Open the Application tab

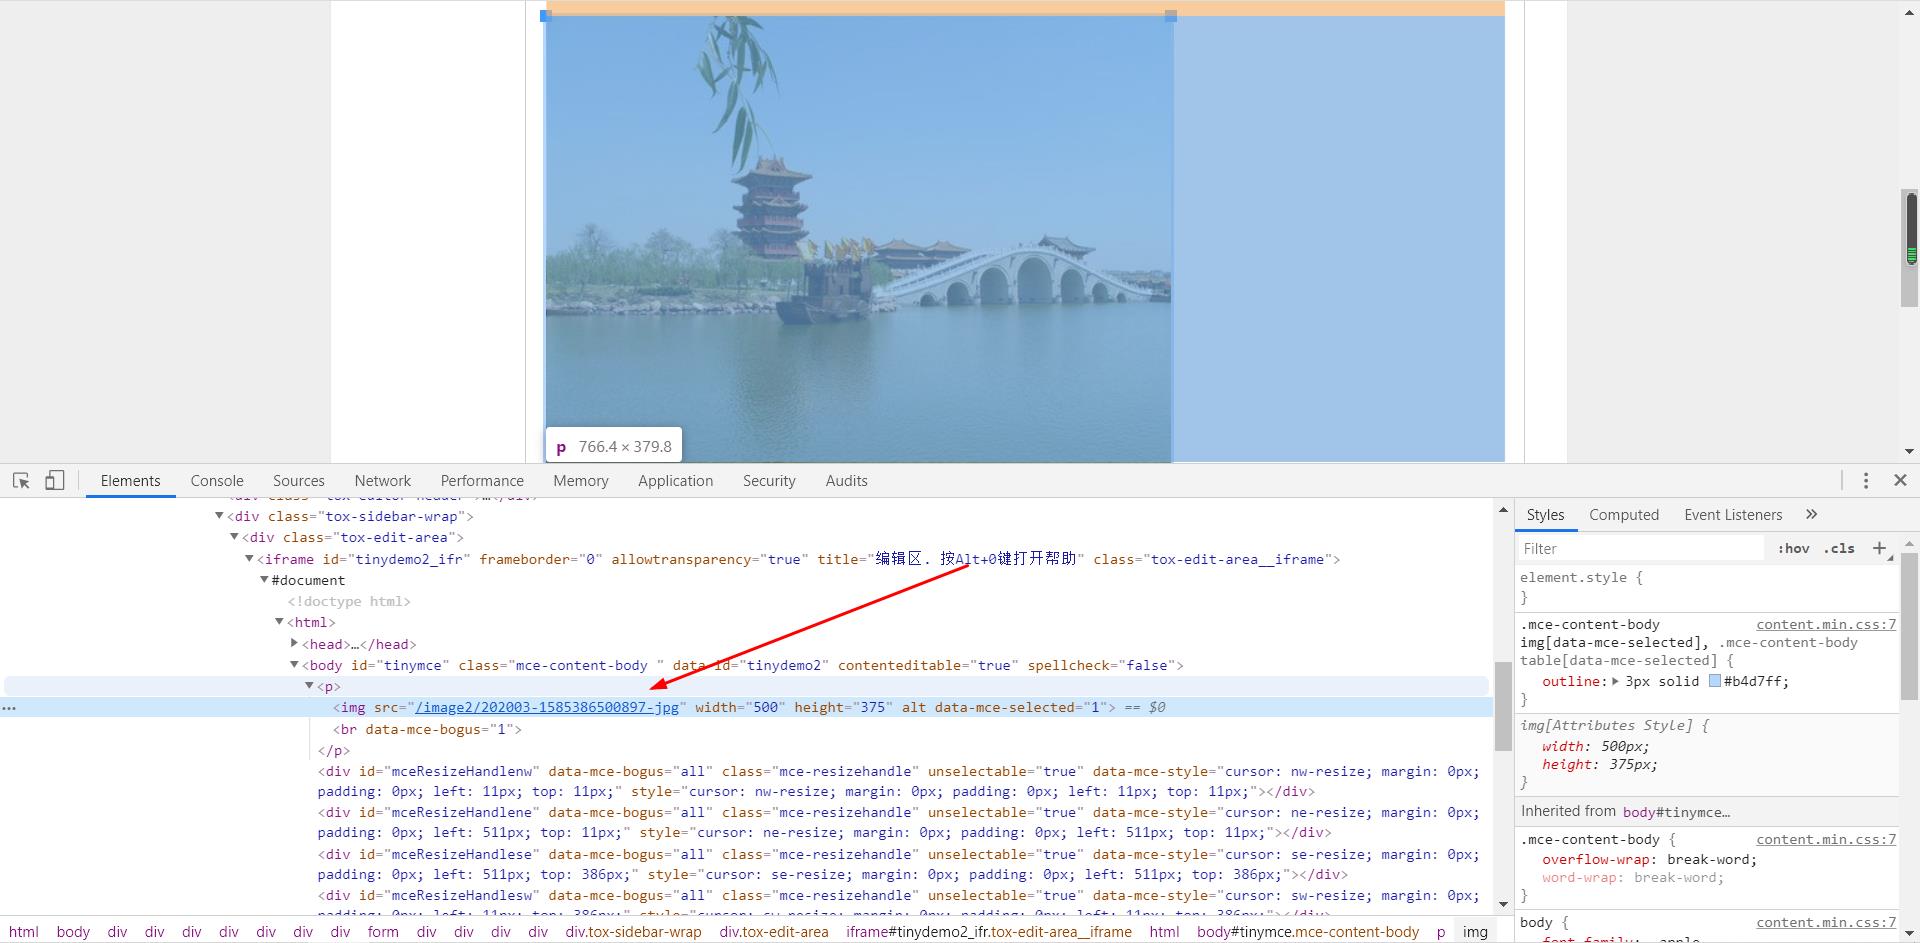pyautogui.click(x=675, y=481)
